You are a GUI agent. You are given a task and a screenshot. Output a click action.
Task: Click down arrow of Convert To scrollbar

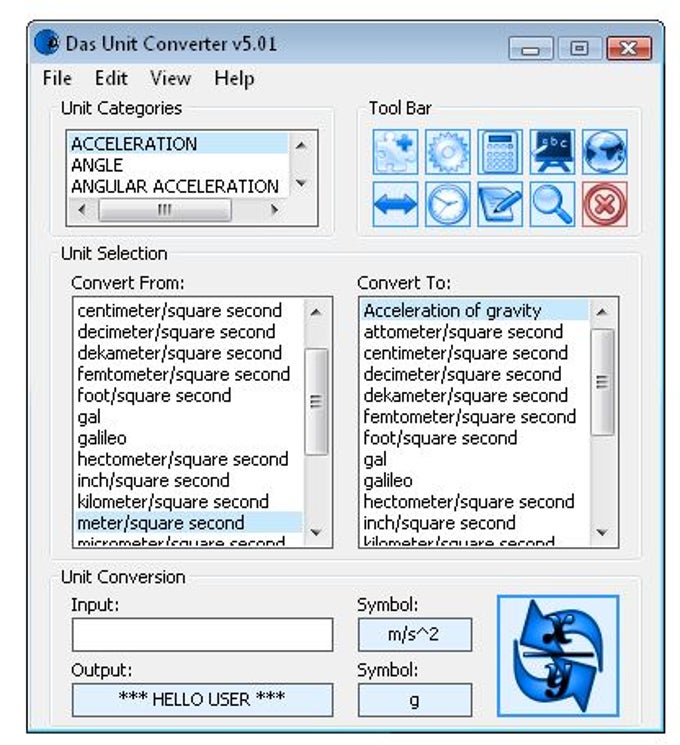602,533
